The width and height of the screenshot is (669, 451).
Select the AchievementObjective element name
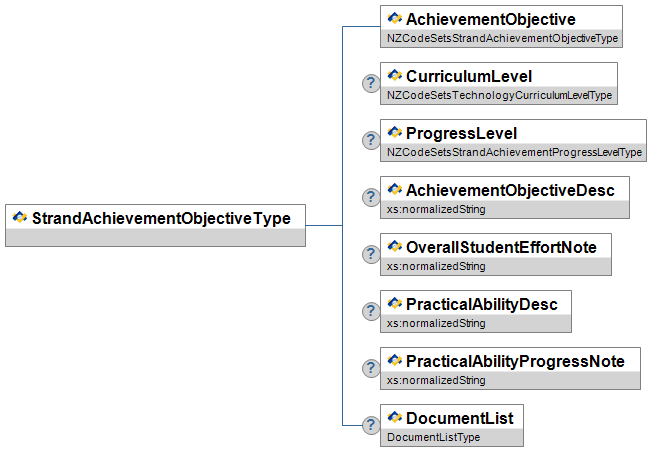click(x=490, y=19)
